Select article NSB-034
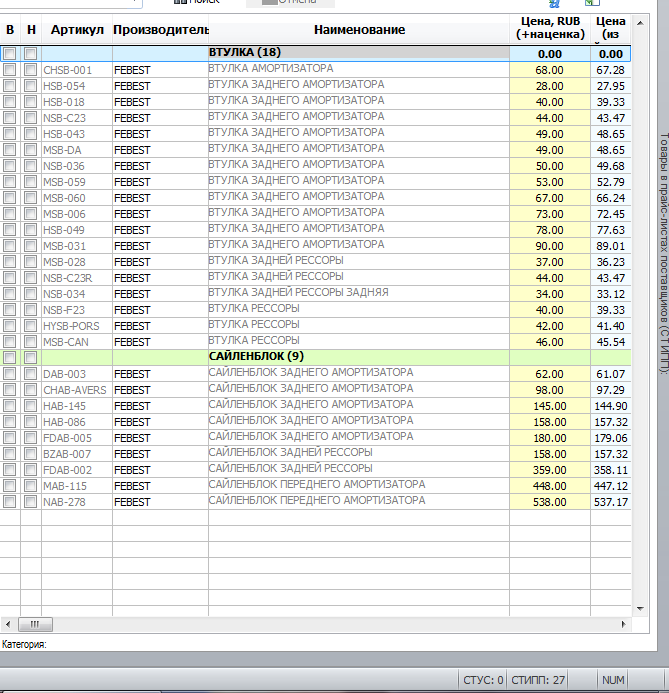Viewport: 669px width, 693px height. [x=64, y=294]
